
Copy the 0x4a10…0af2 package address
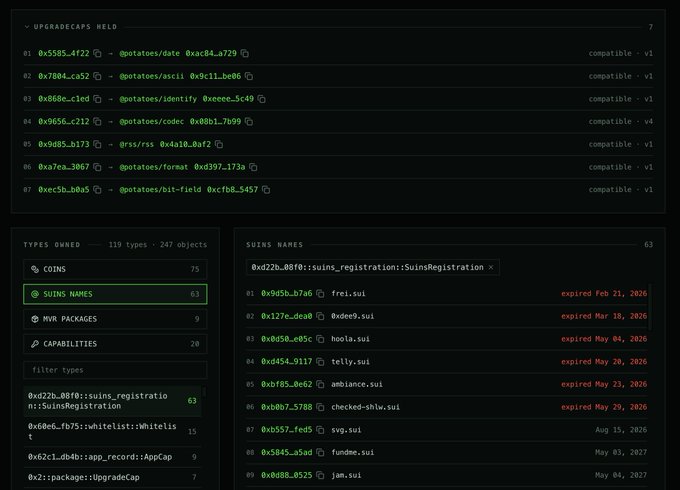tap(219, 144)
